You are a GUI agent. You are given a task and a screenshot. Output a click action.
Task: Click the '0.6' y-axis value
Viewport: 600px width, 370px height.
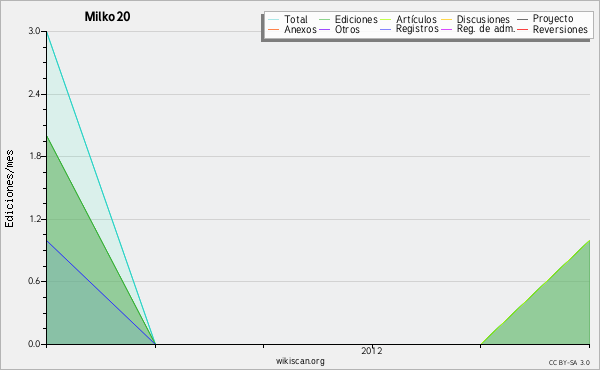34,281
